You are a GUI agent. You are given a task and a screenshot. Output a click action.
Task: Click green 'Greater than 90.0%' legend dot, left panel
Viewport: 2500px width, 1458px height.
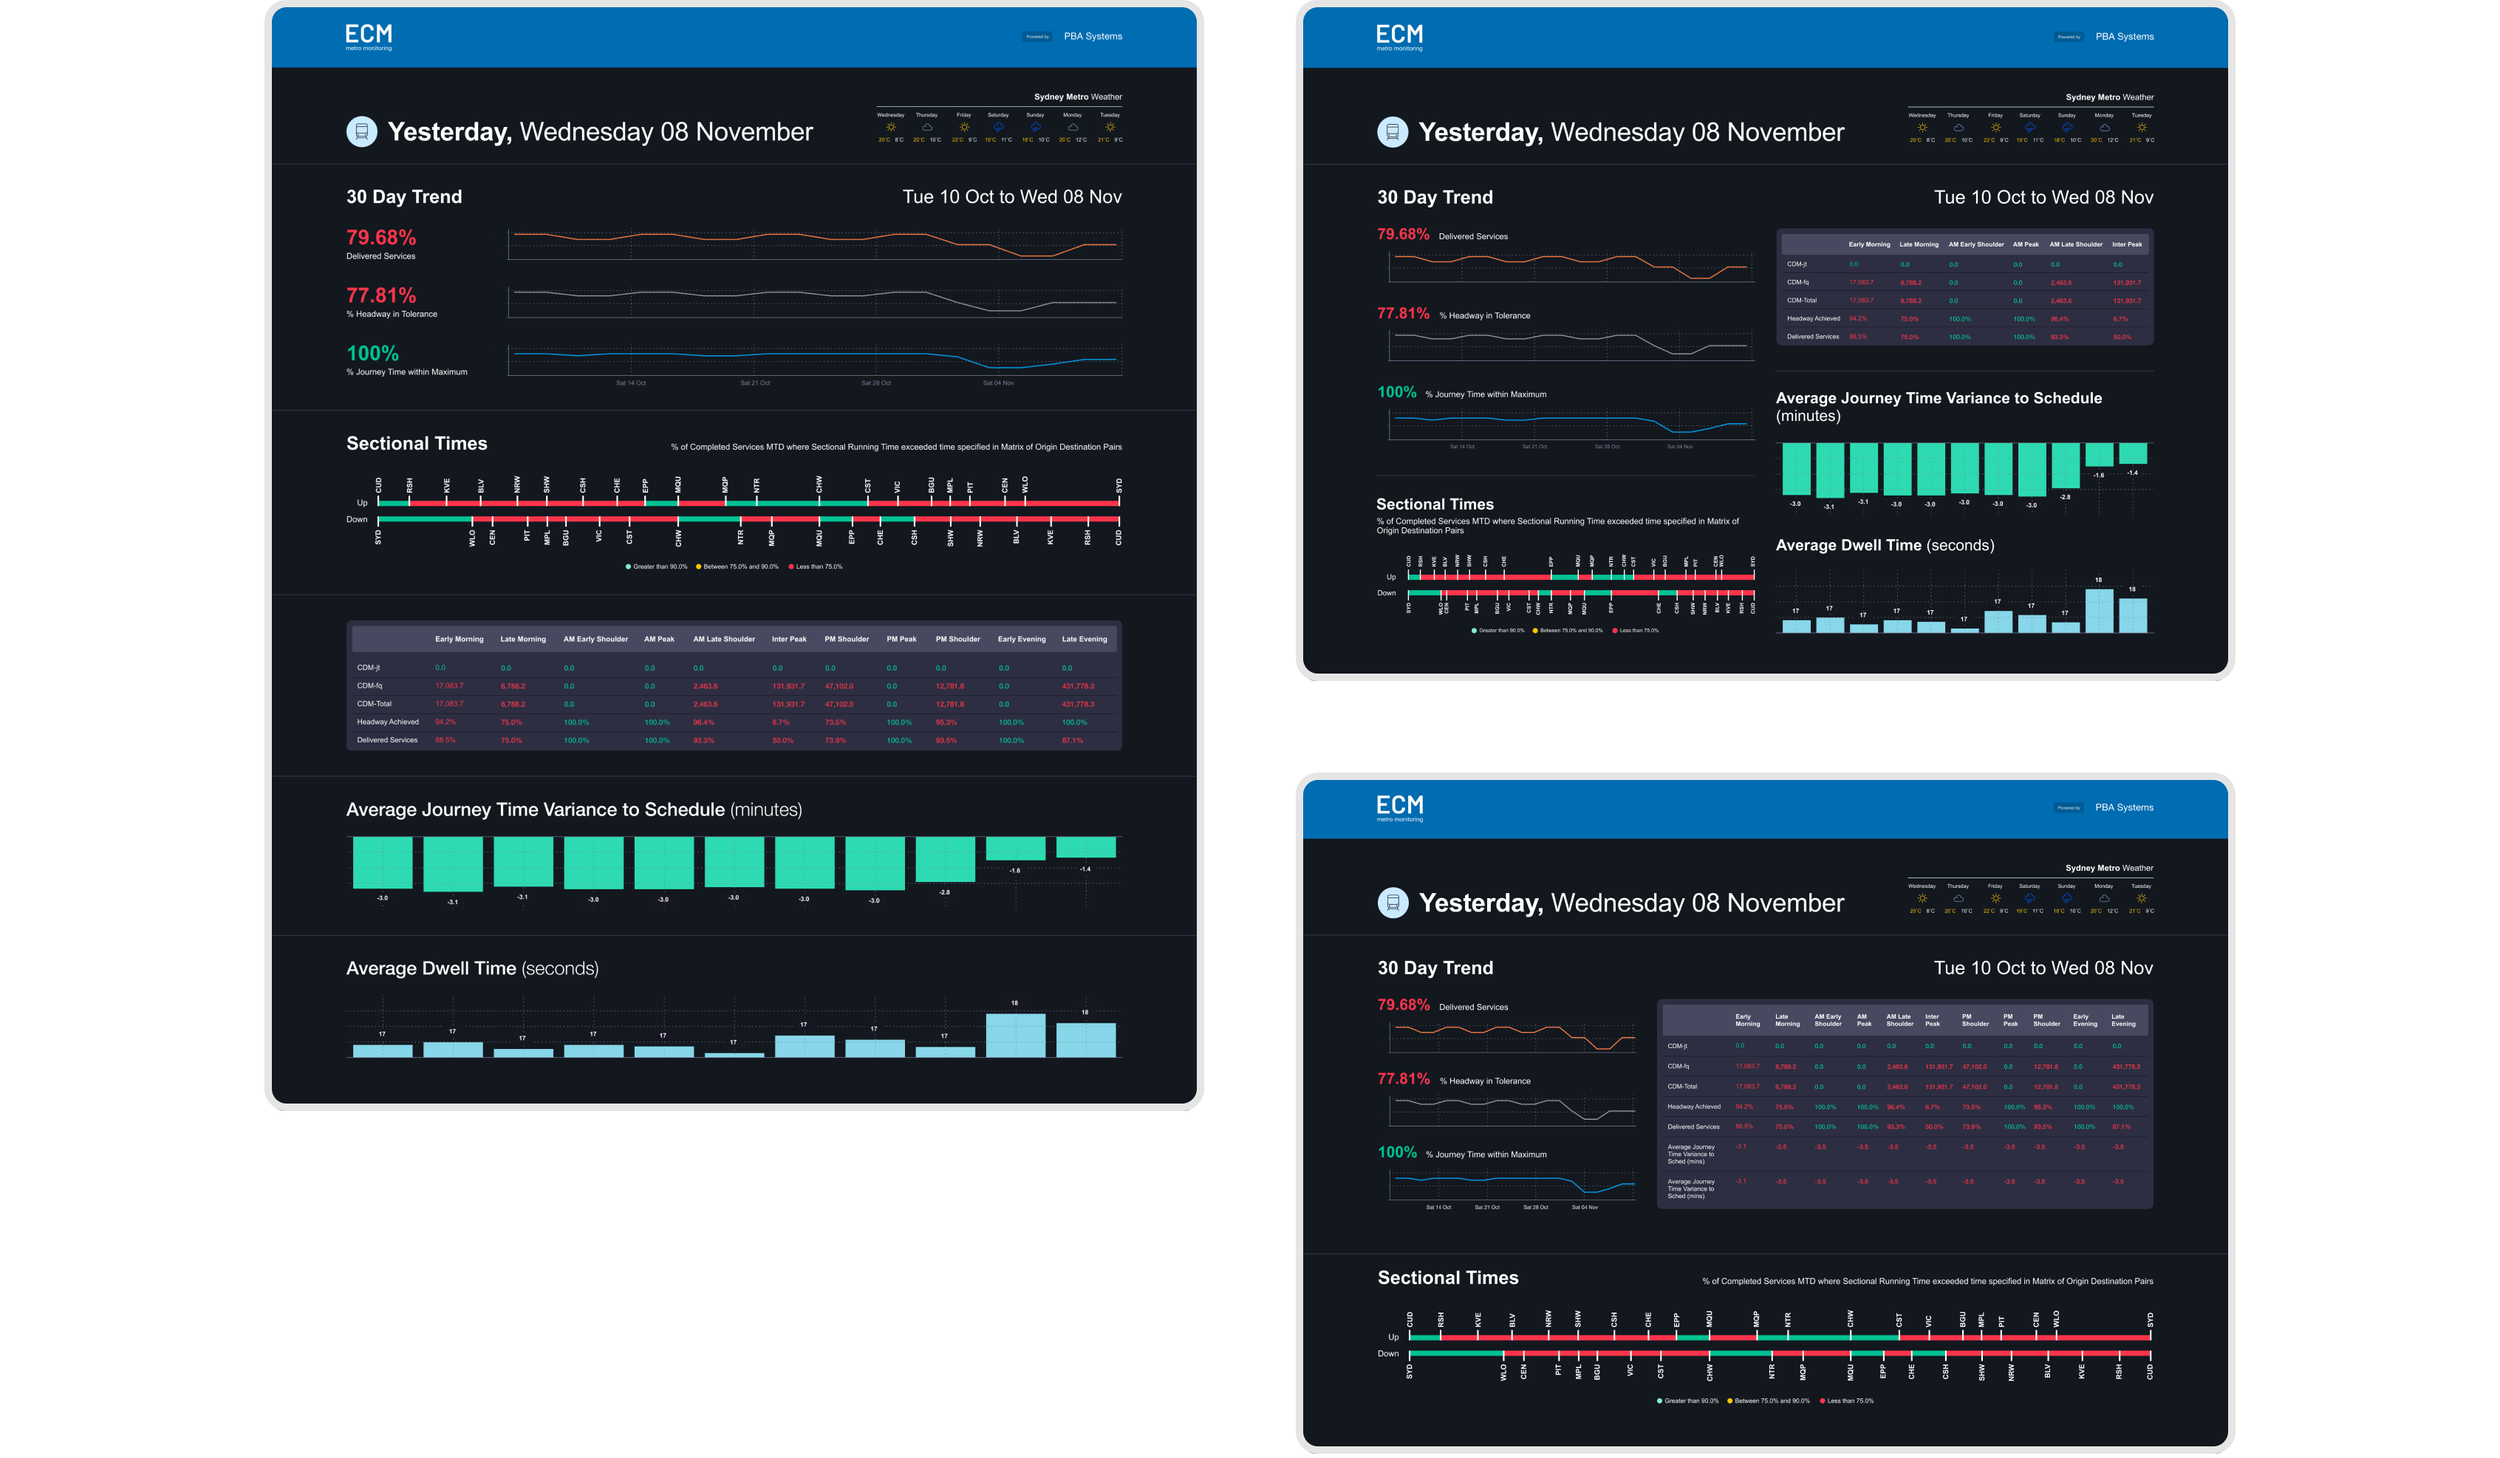coord(628,566)
